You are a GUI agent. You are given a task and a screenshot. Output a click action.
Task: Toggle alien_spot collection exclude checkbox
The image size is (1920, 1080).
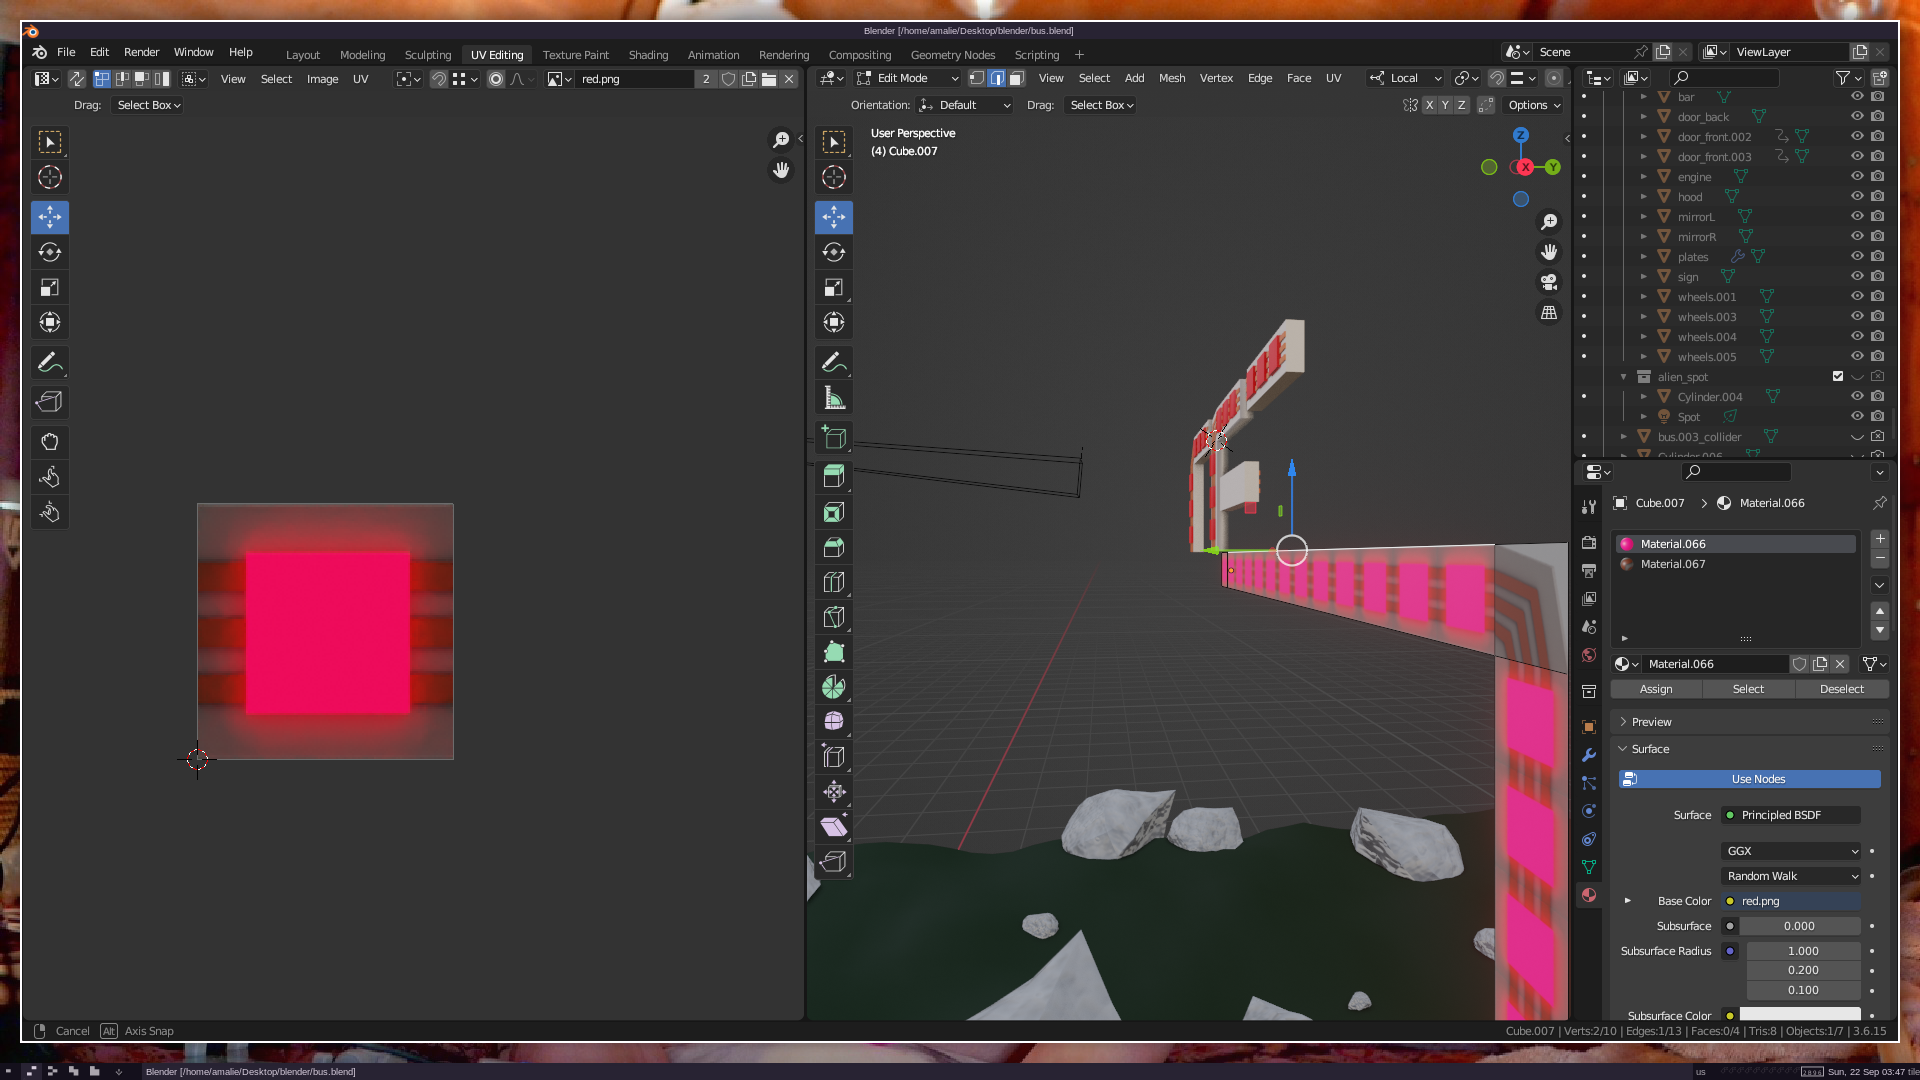coord(1838,377)
